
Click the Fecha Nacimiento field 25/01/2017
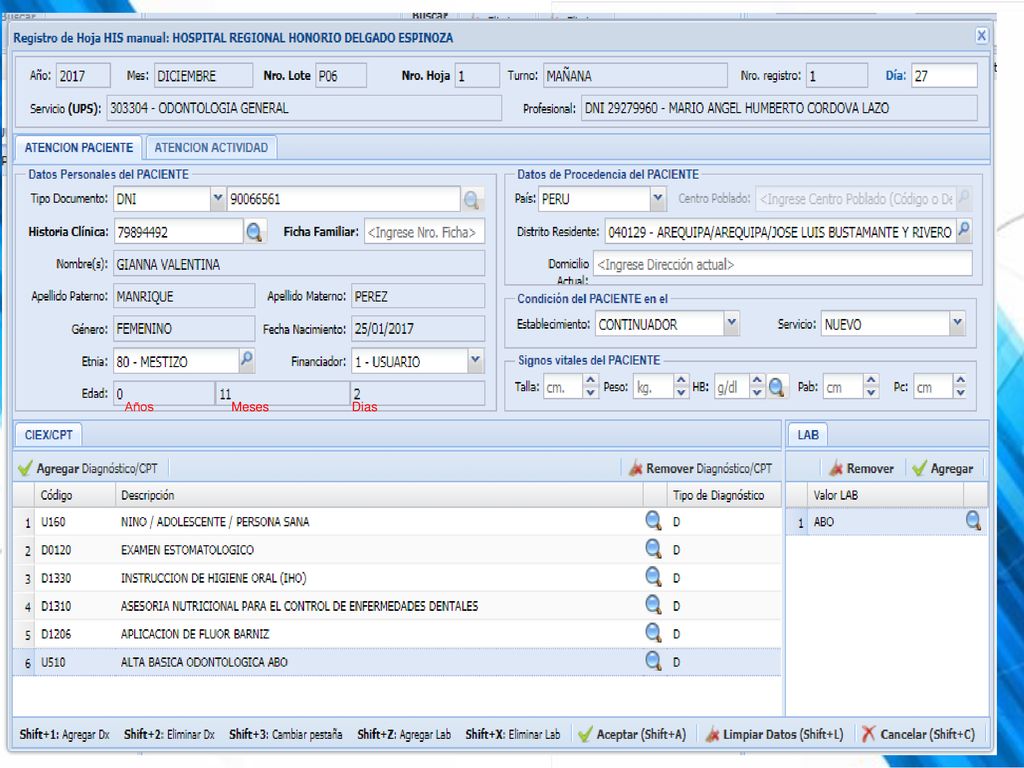click(418, 328)
